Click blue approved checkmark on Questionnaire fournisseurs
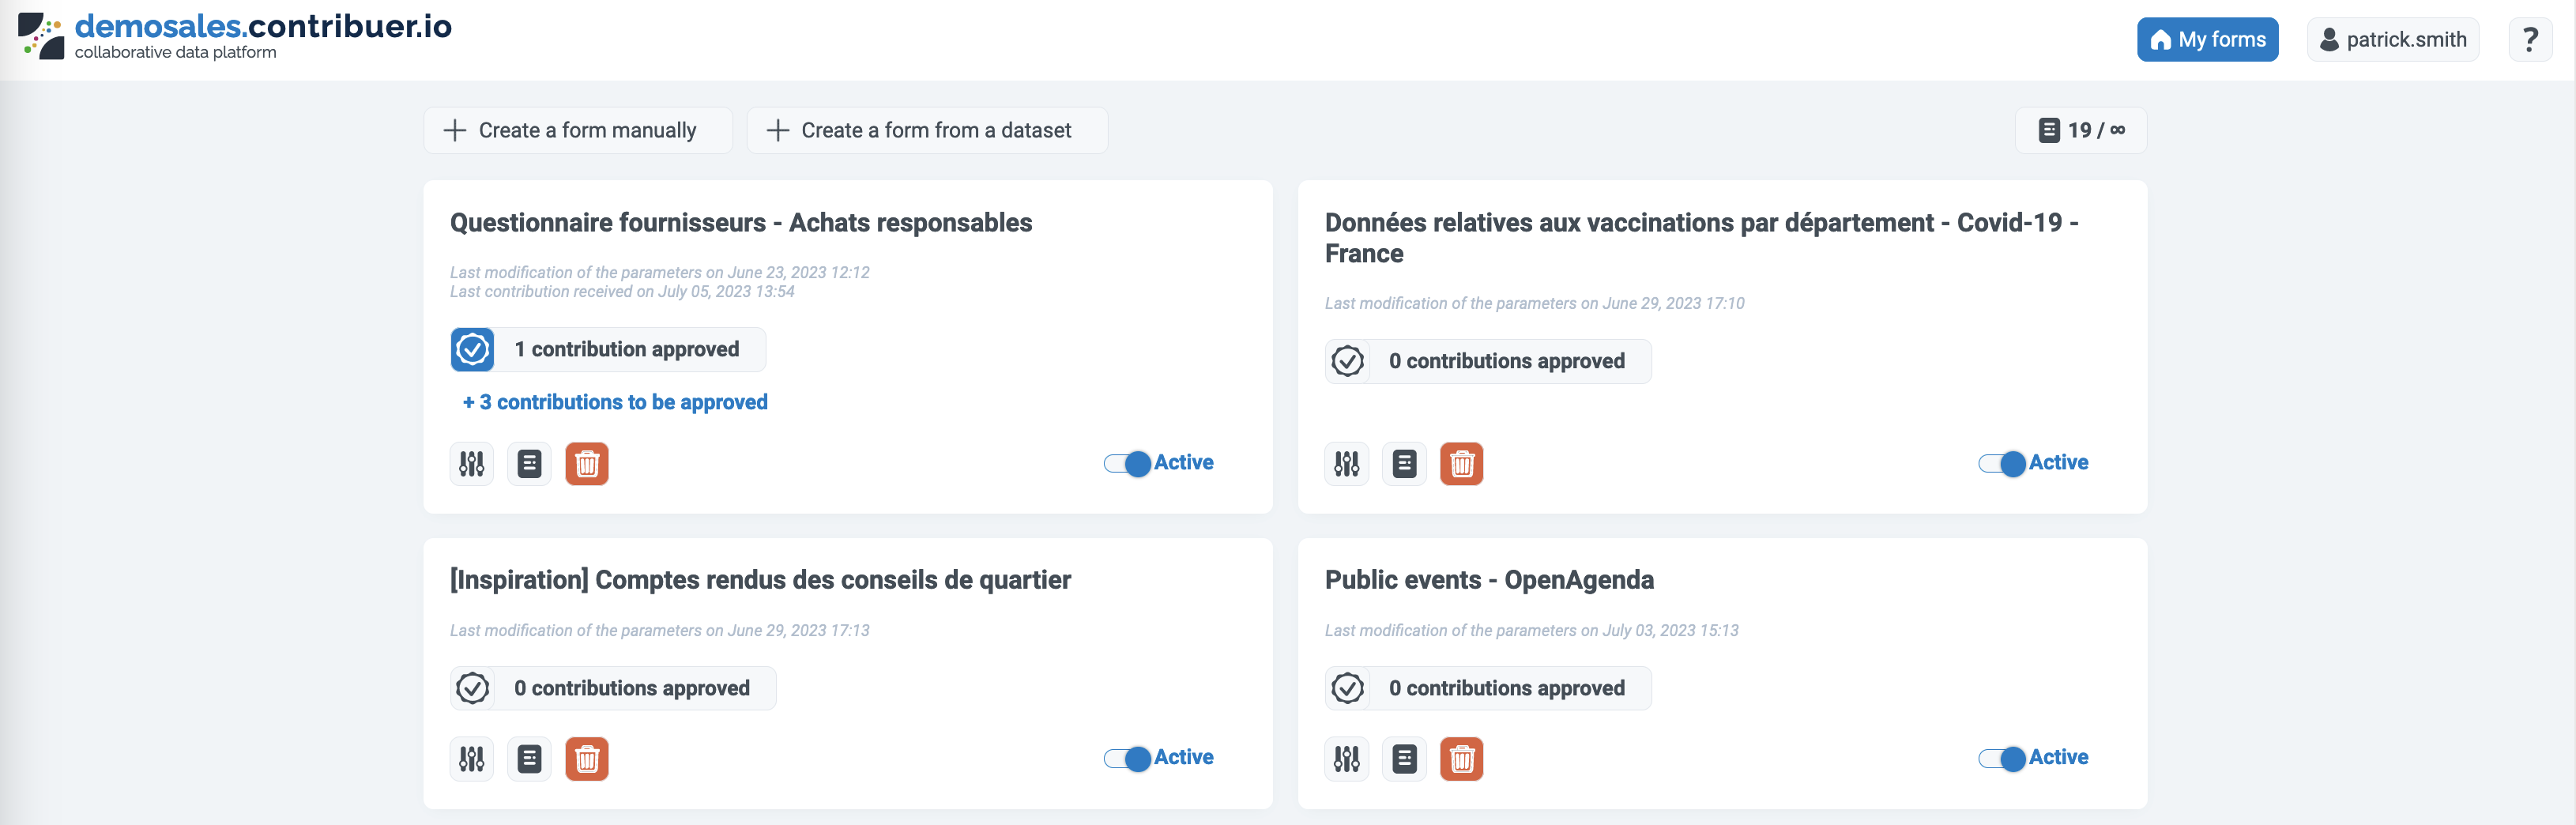Viewport: 2576px width, 825px height. pos(472,350)
